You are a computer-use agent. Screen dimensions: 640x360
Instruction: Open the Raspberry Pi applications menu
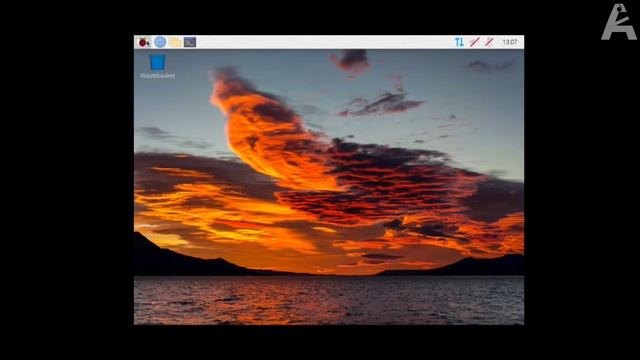tap(144, 42)
